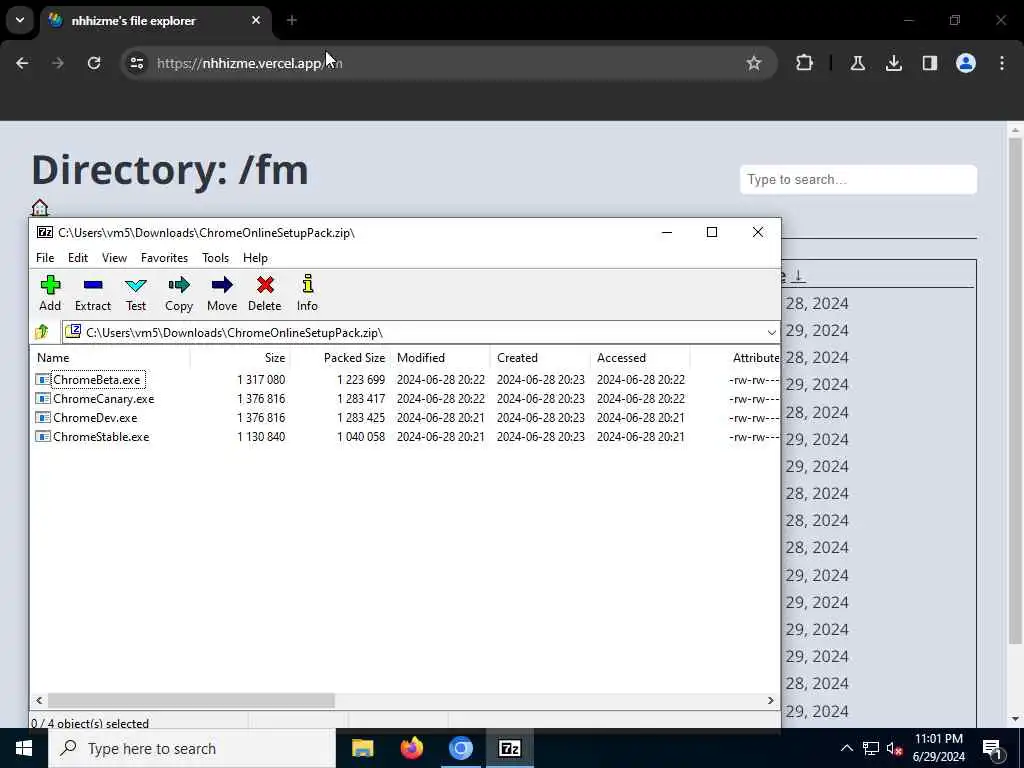The height and width of the screenshot is (768, 1024).
Task: Sort by the Size column header
Action: (x=240, y=358)
